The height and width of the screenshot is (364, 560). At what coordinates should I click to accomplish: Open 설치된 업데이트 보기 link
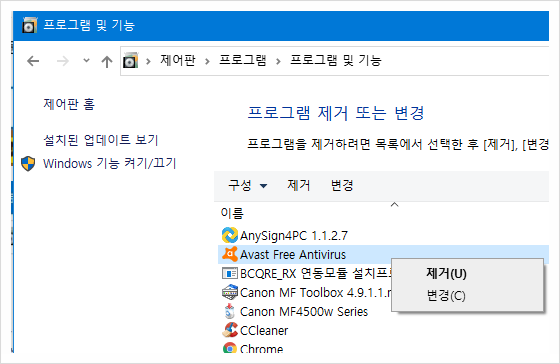[100, 140]
